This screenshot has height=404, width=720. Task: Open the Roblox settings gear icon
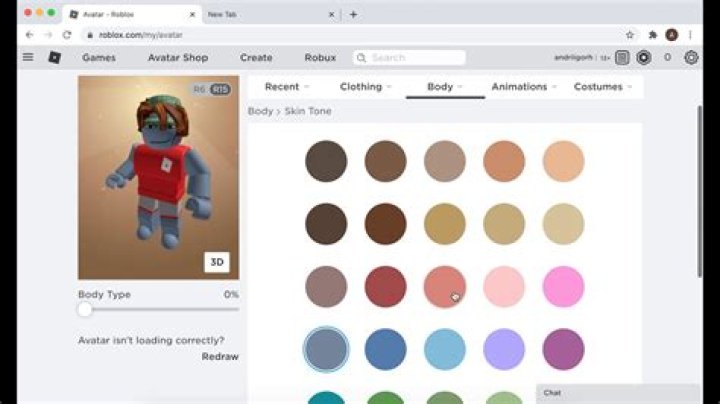[x=691, y=58]
